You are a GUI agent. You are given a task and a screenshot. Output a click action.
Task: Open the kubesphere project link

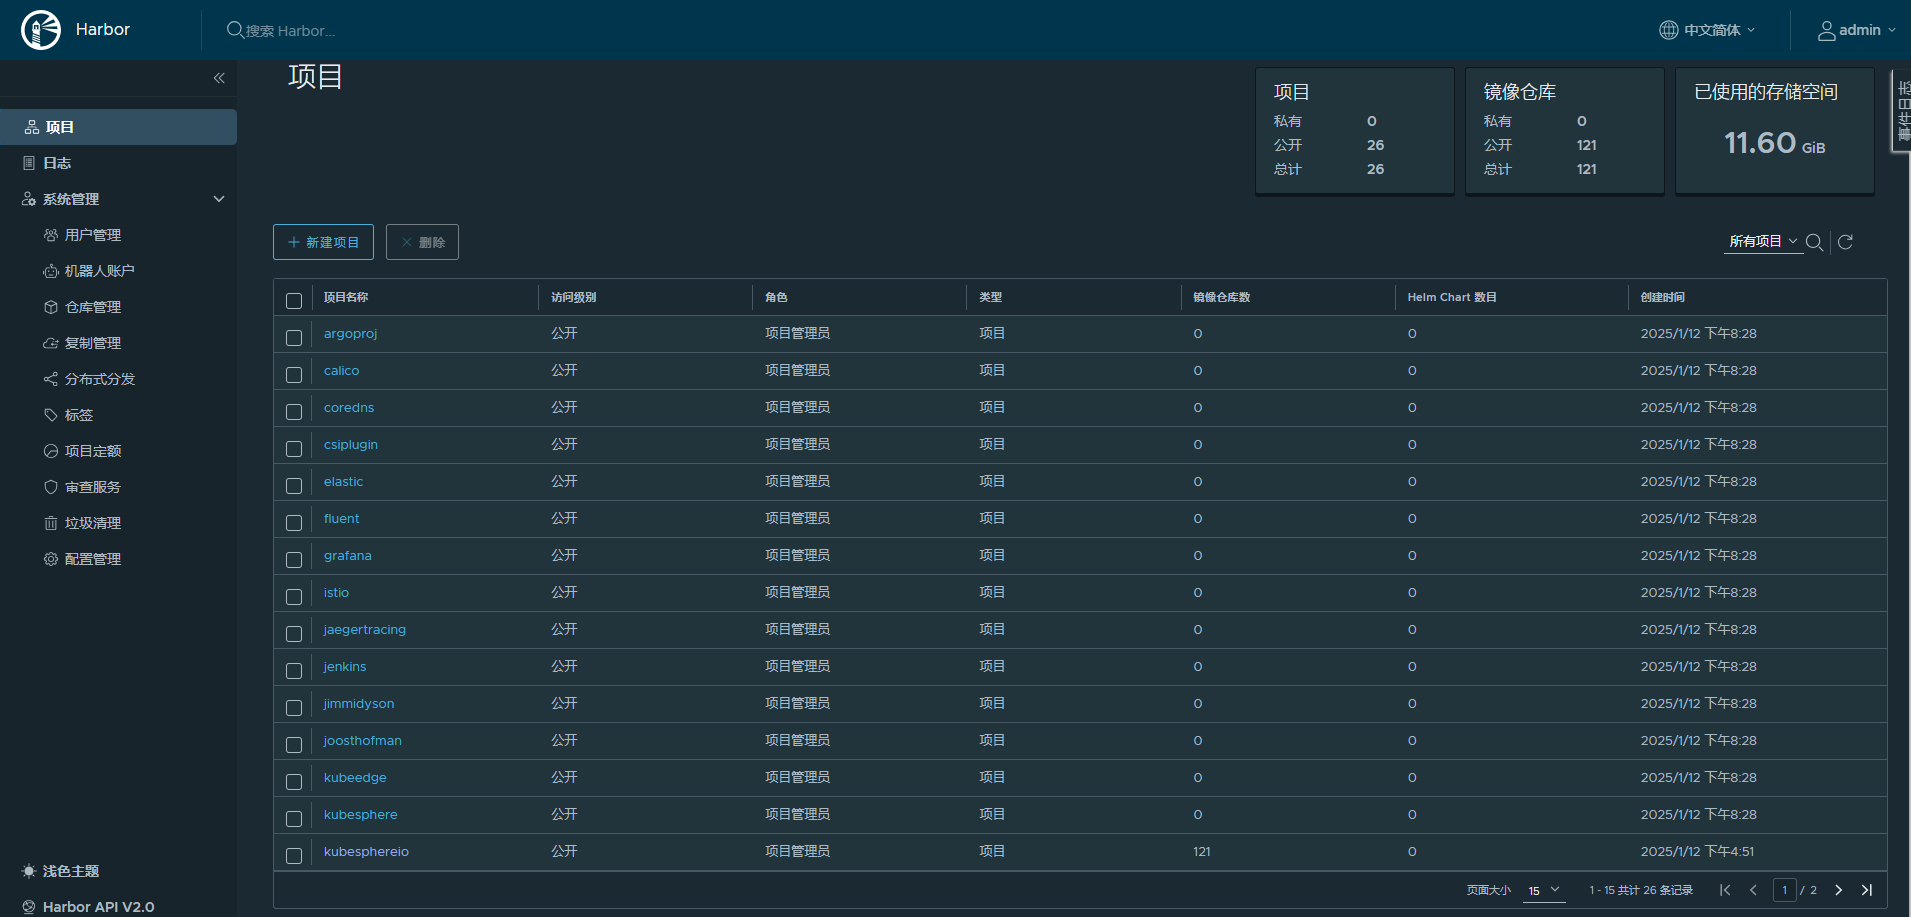coord(360,815)
